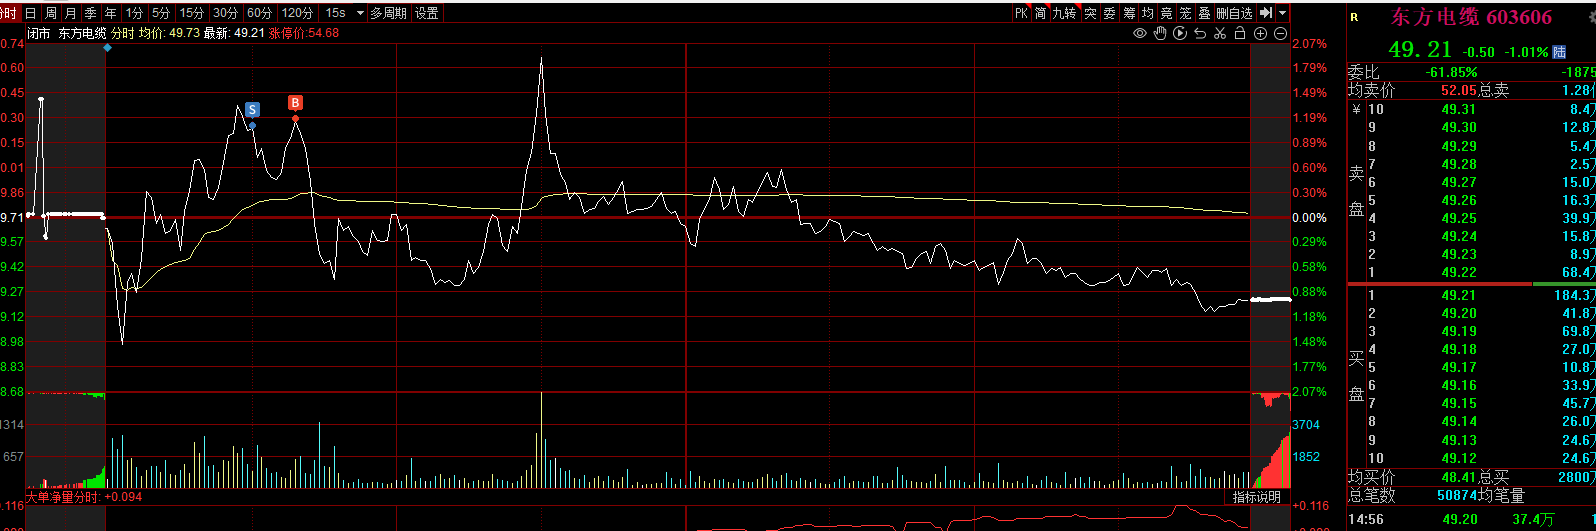
Task: Switch to the 60分 period tab
Action: click(x=259, y=13)
